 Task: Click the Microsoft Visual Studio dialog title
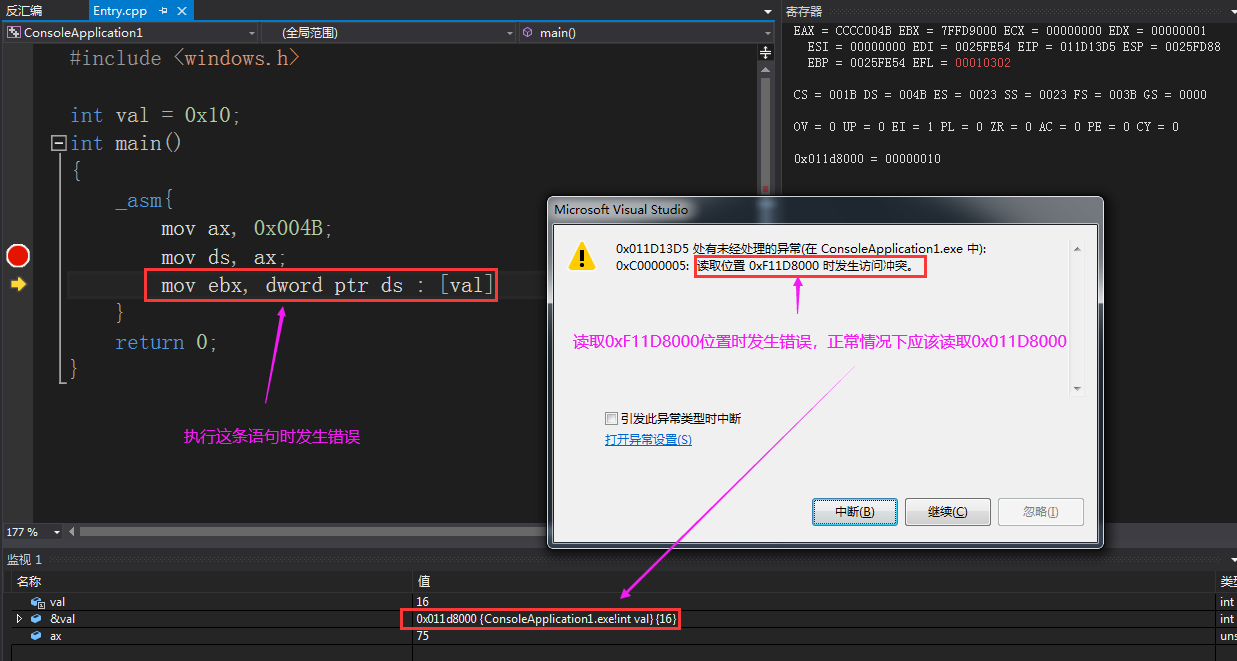coord(621,210)
